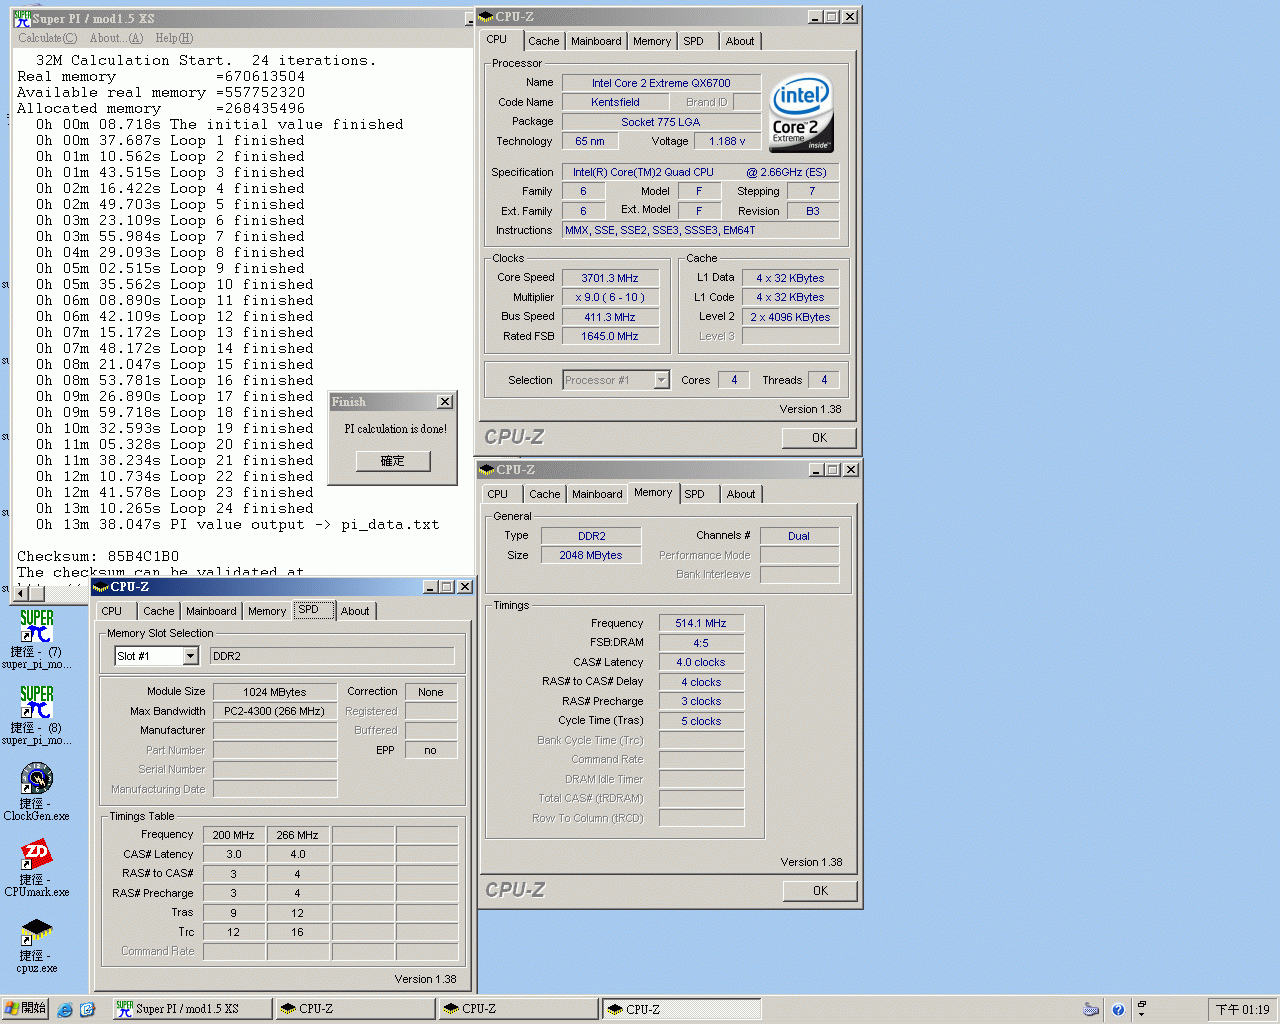Click the memory Size value 2048 MBytes
The width and height of the screenshot is (1280, 1024).
point(591,555)
